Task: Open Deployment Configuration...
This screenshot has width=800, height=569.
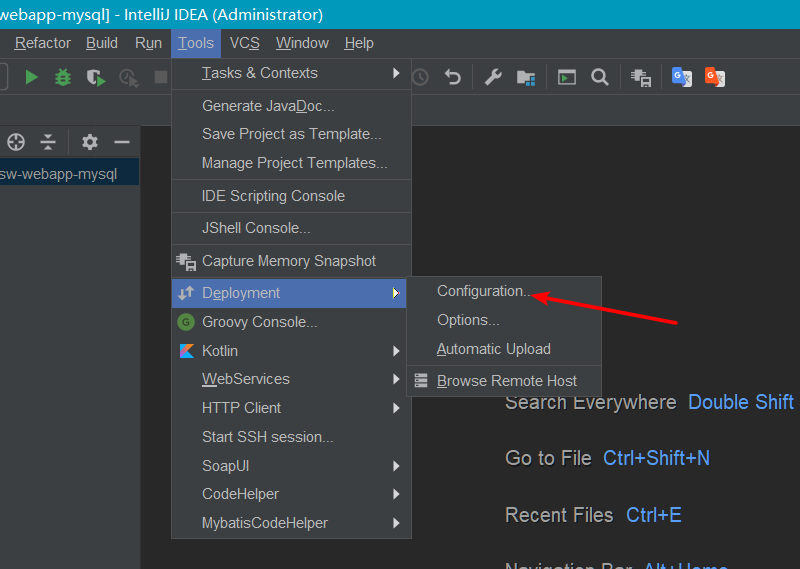Action: [x=504, y=291]
